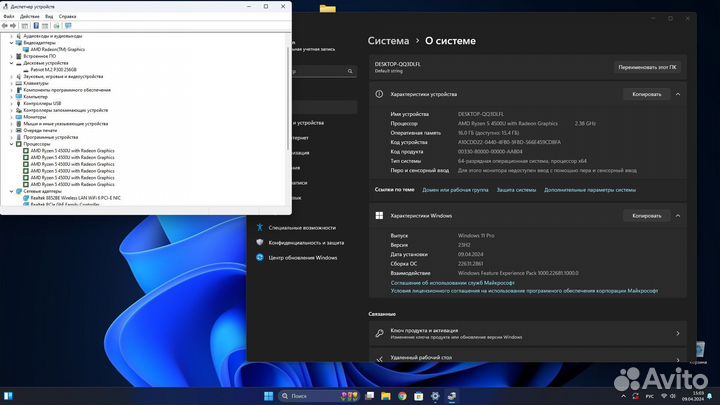This screenshot has height=405, width=720.
Task: Open the Файл menu in Device Manager
Action: pyautogui.click(x=9, y=16)
